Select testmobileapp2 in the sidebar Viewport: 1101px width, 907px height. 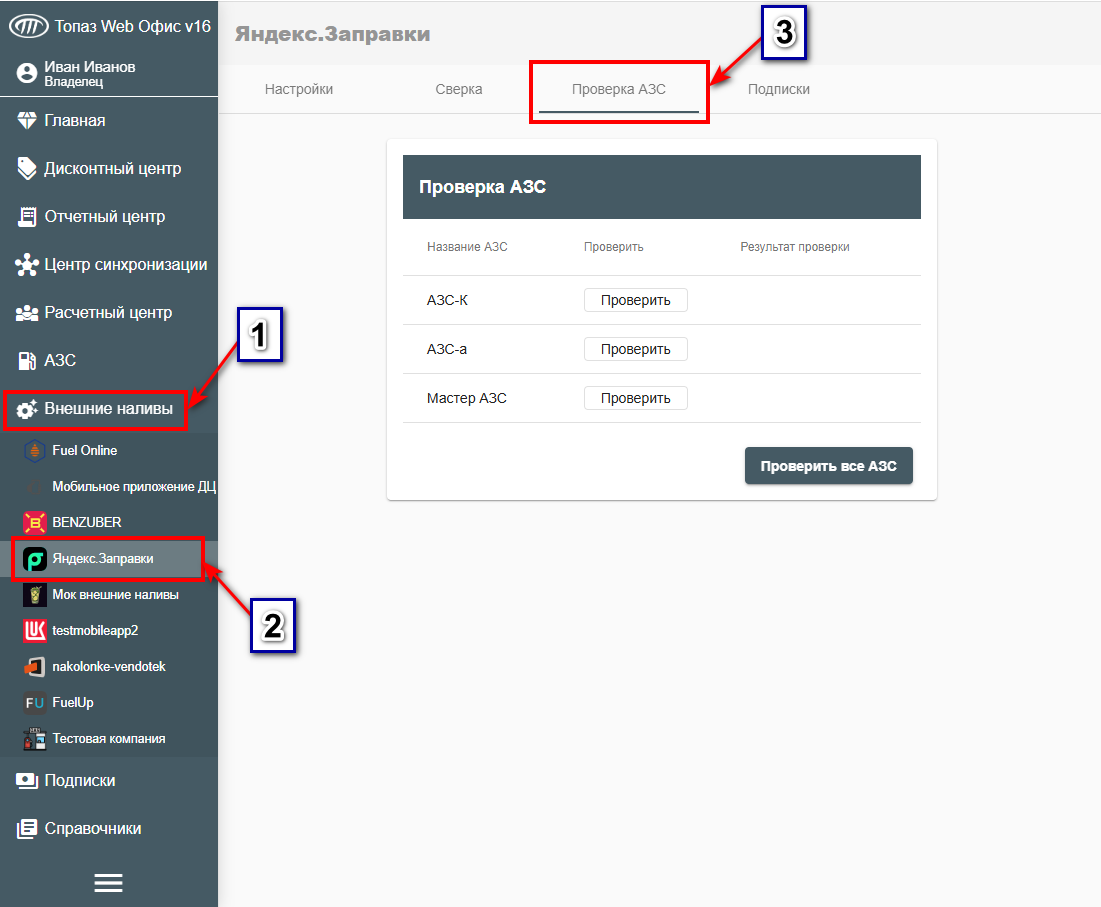tap(109, 630)
